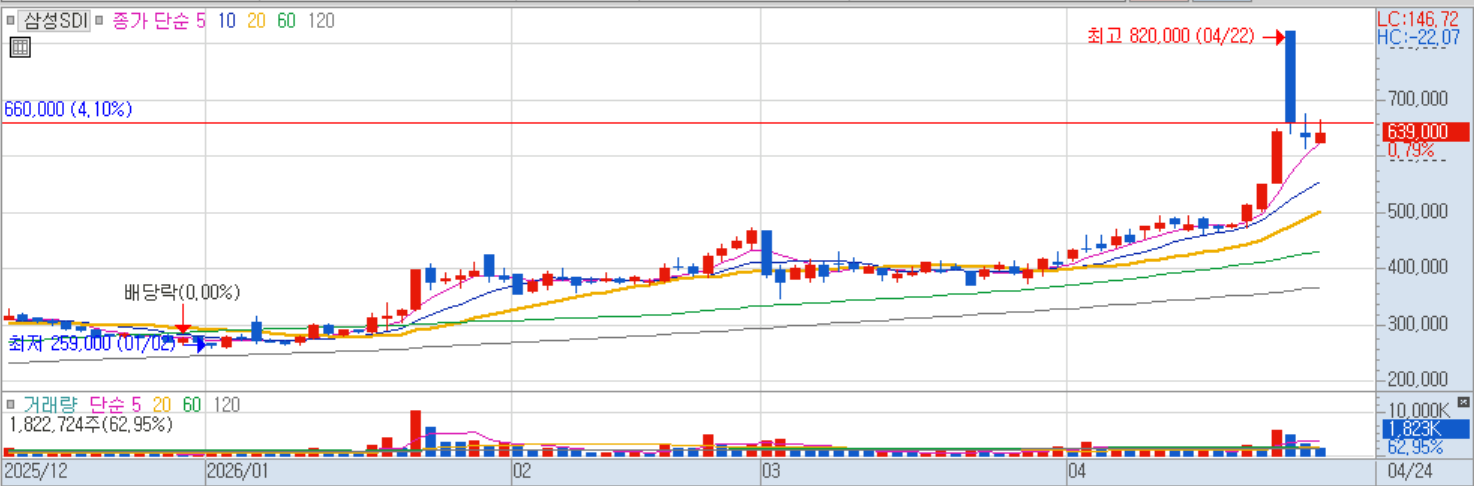
Task: Select the 종가 단순 5 moving average label
Action: coord(158,20)
